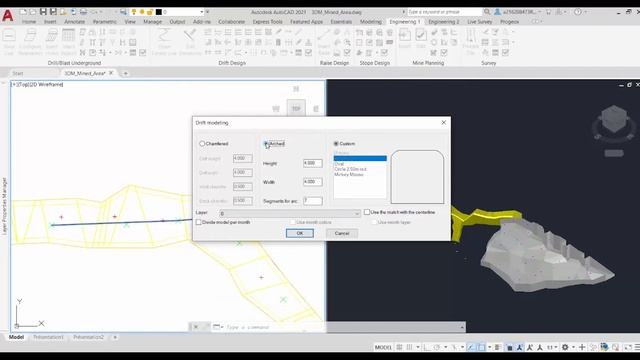This screenshot has width=640, height=360.
Task: Expand the layer list dropdown in title bar
Action: (202, 12)
